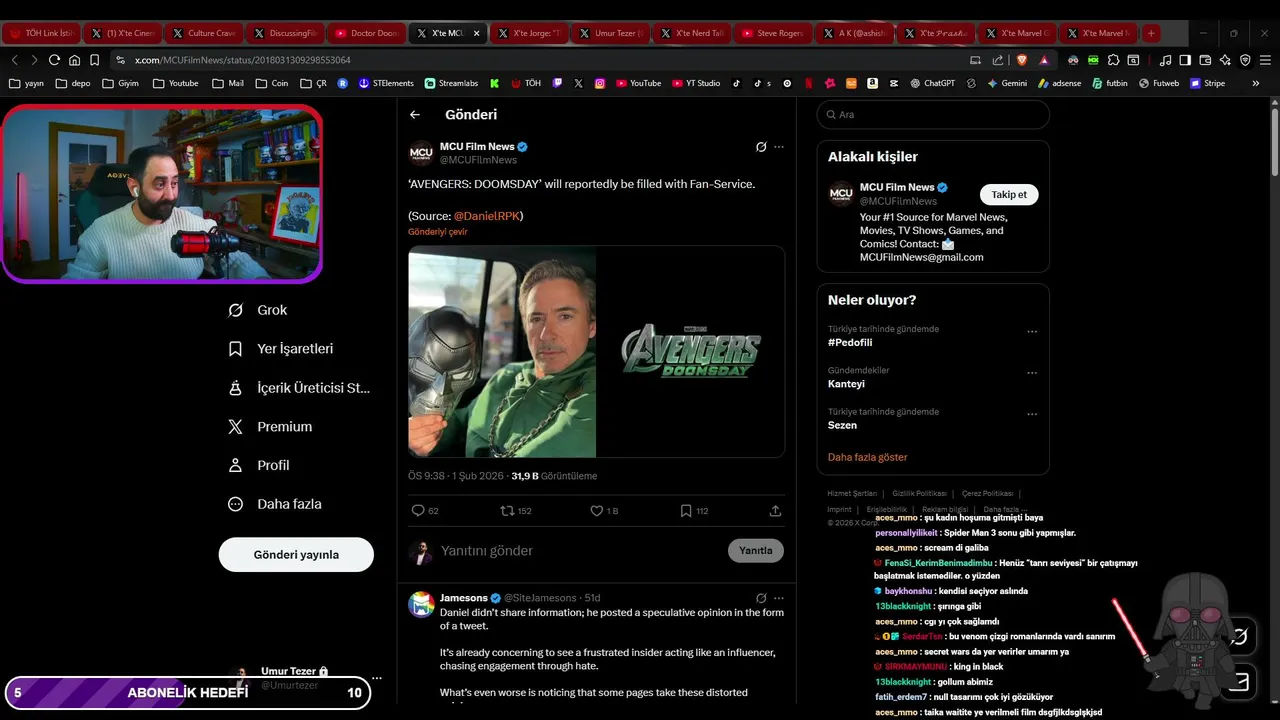1280x720 pixels.
Task: Open @DanielRPK mention link
Action: pos(487,216)
